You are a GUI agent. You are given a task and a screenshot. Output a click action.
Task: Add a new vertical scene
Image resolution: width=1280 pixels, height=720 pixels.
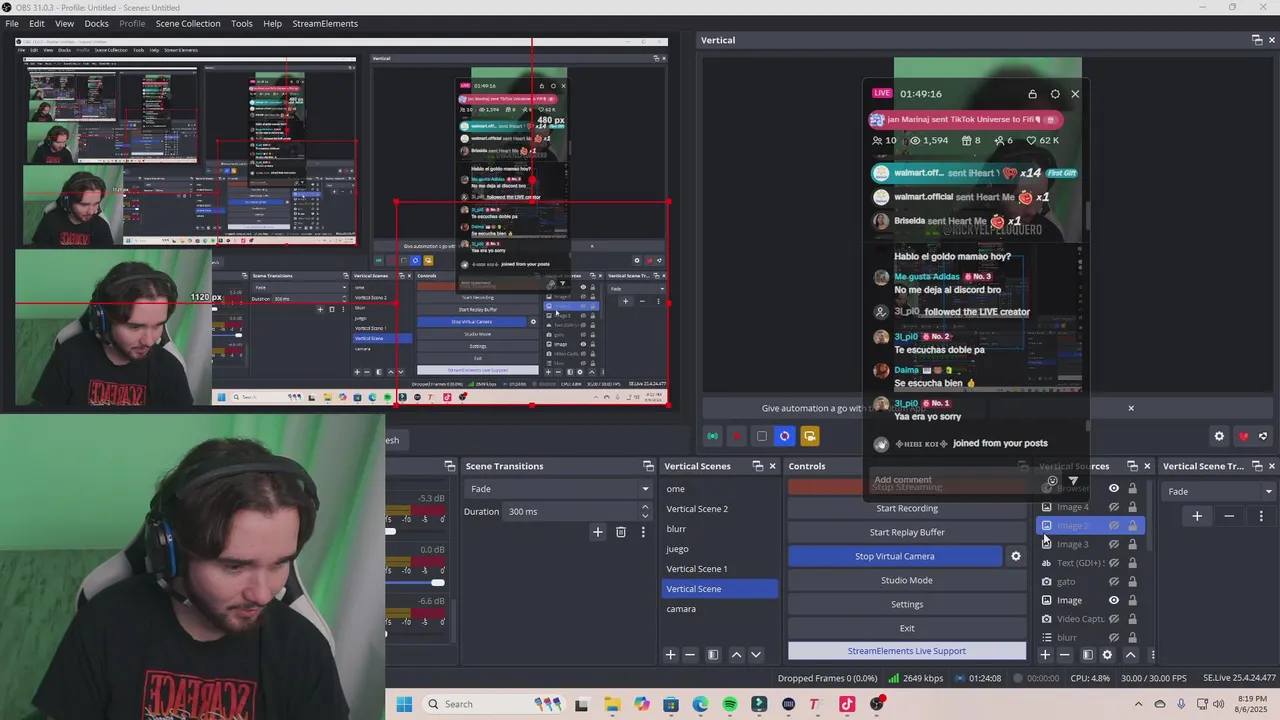coord(671,655)
